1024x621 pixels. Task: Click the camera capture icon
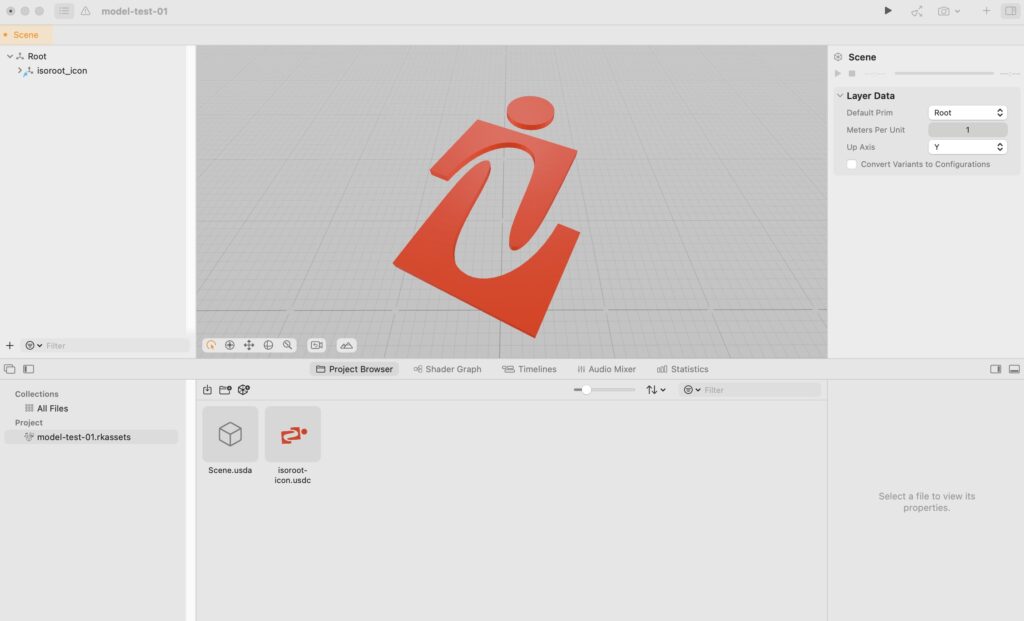[944, 11]
